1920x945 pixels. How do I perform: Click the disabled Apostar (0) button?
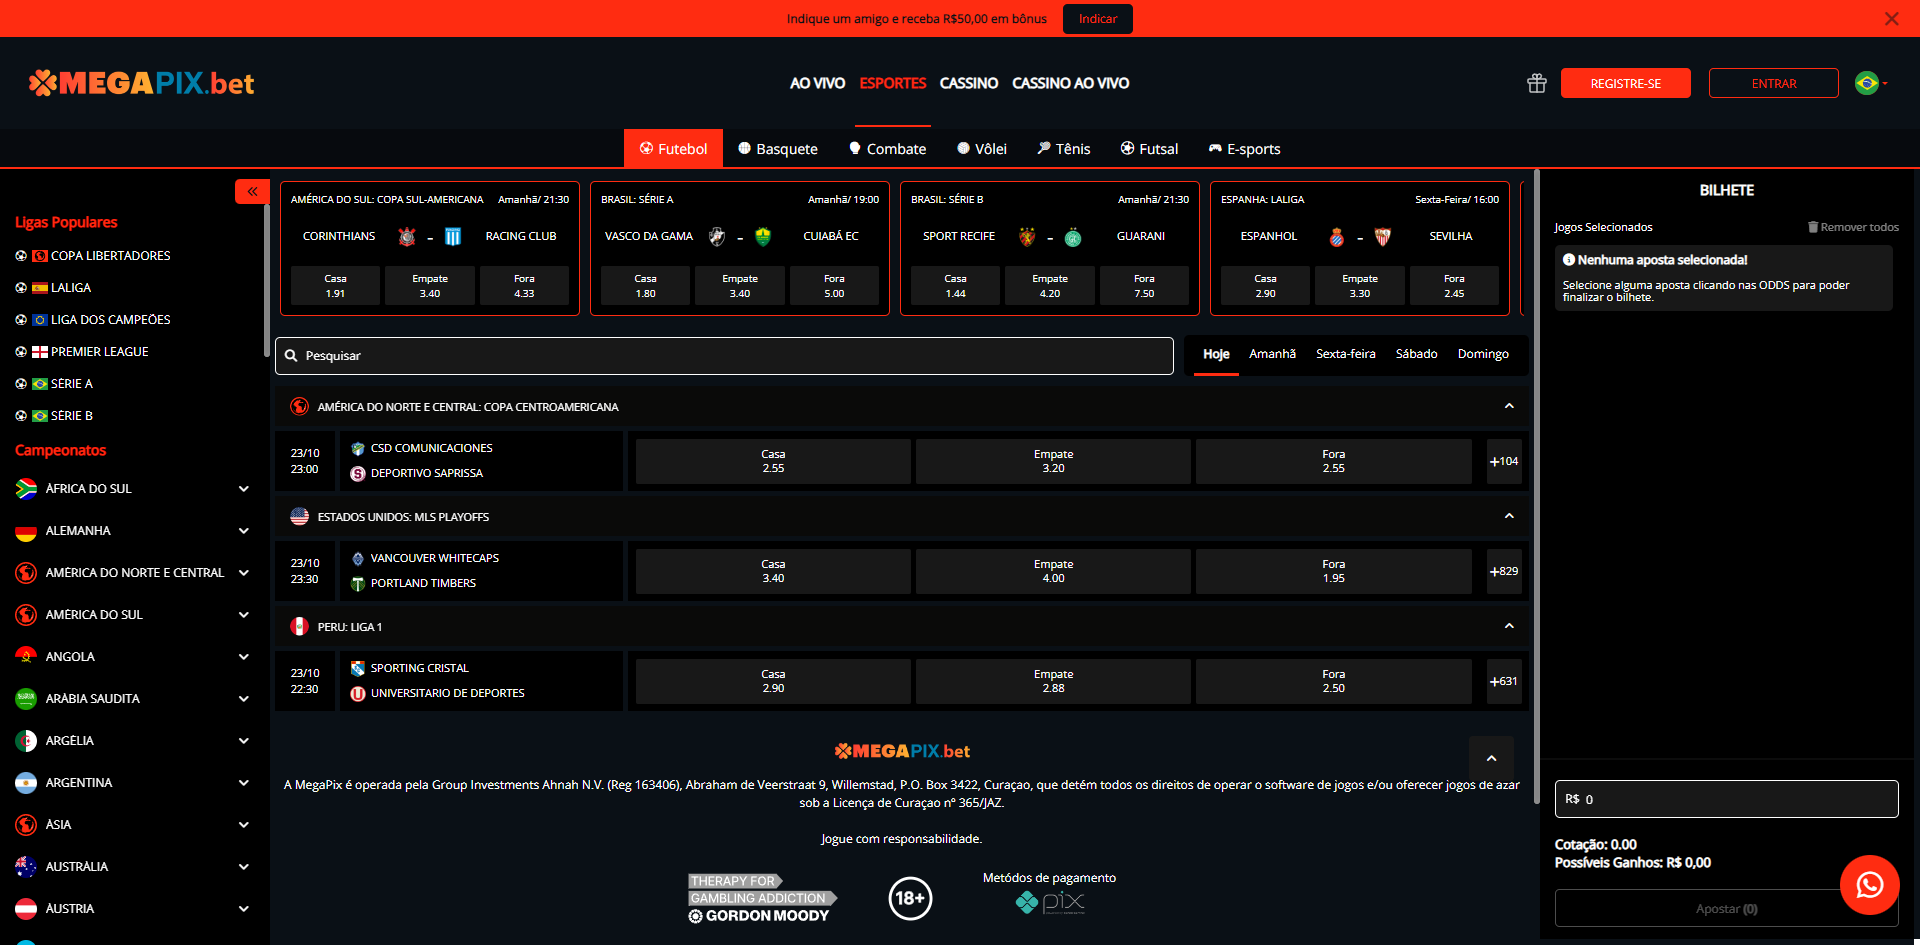click(1726, 909)
